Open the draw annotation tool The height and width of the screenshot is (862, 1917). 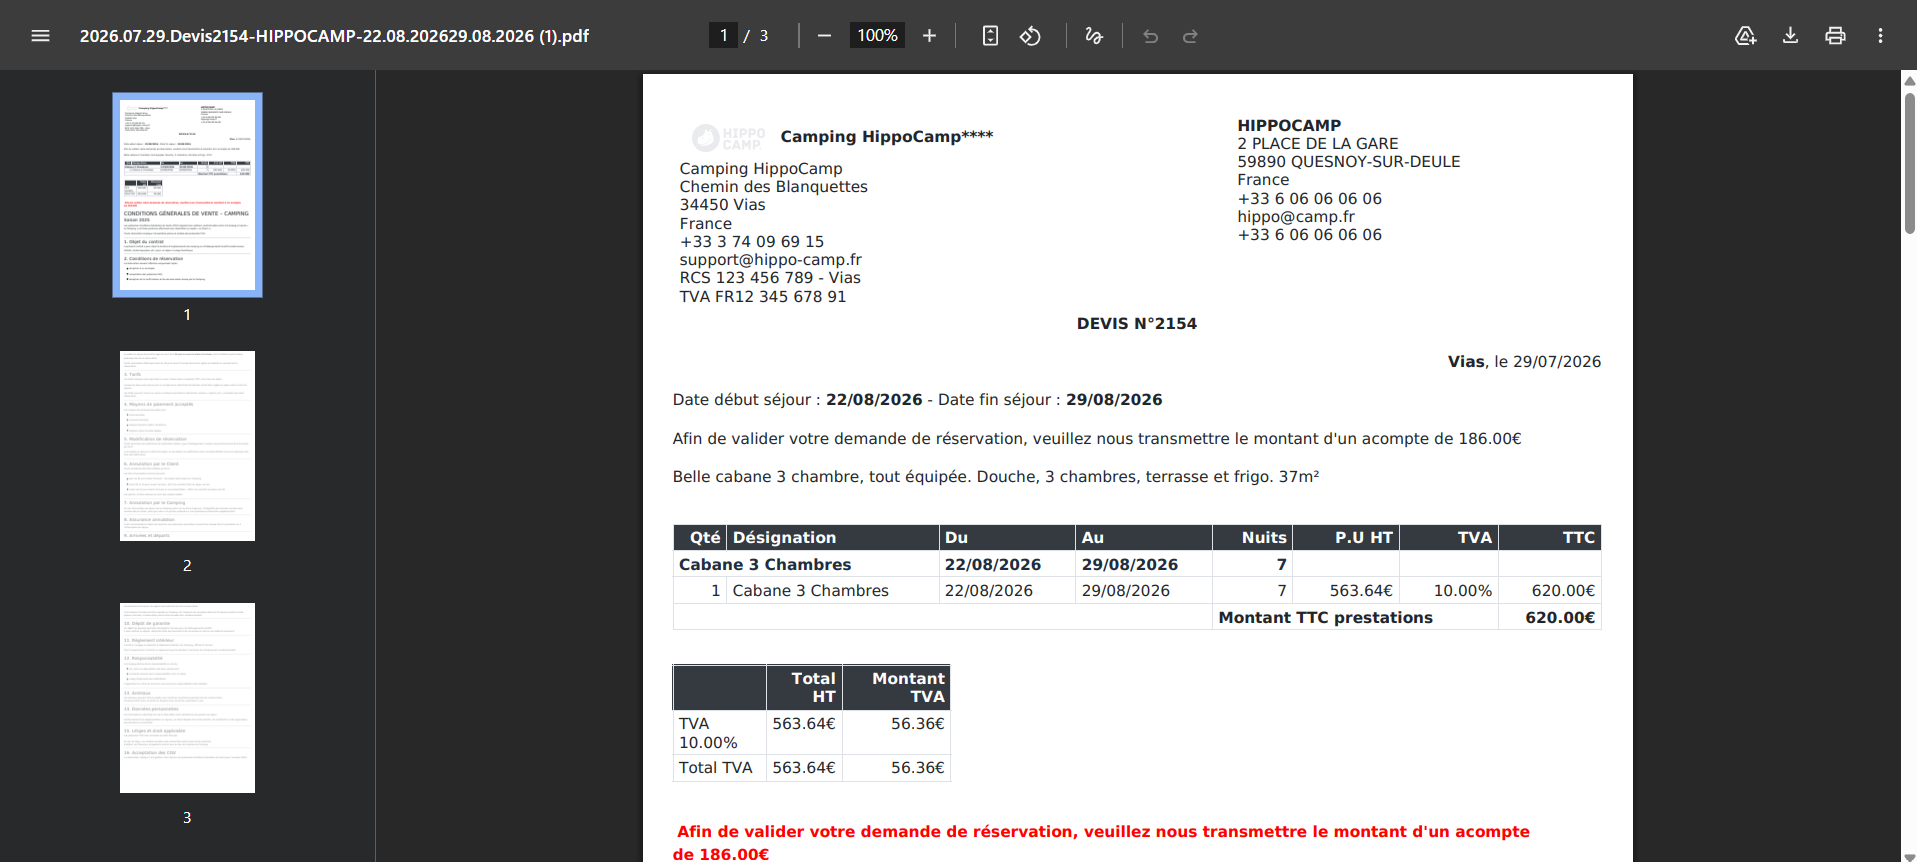click(x=1094, y=36)
